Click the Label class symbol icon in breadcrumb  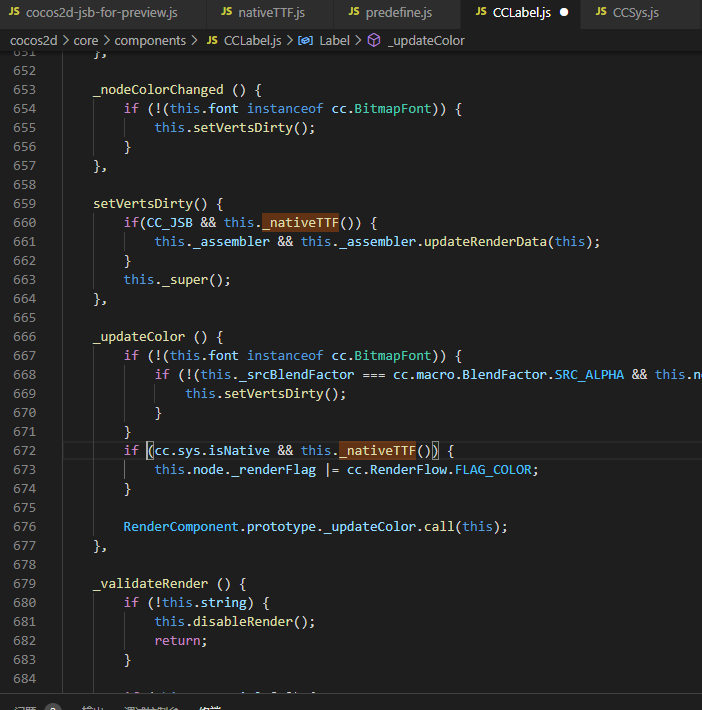[306, 41]
